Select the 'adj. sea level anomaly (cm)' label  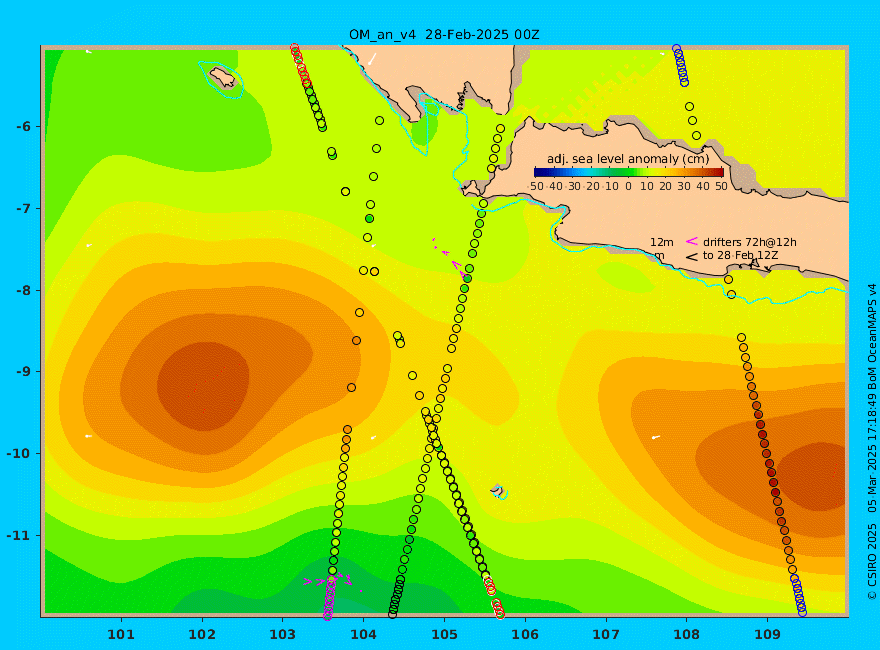click(x=628, y=159)
